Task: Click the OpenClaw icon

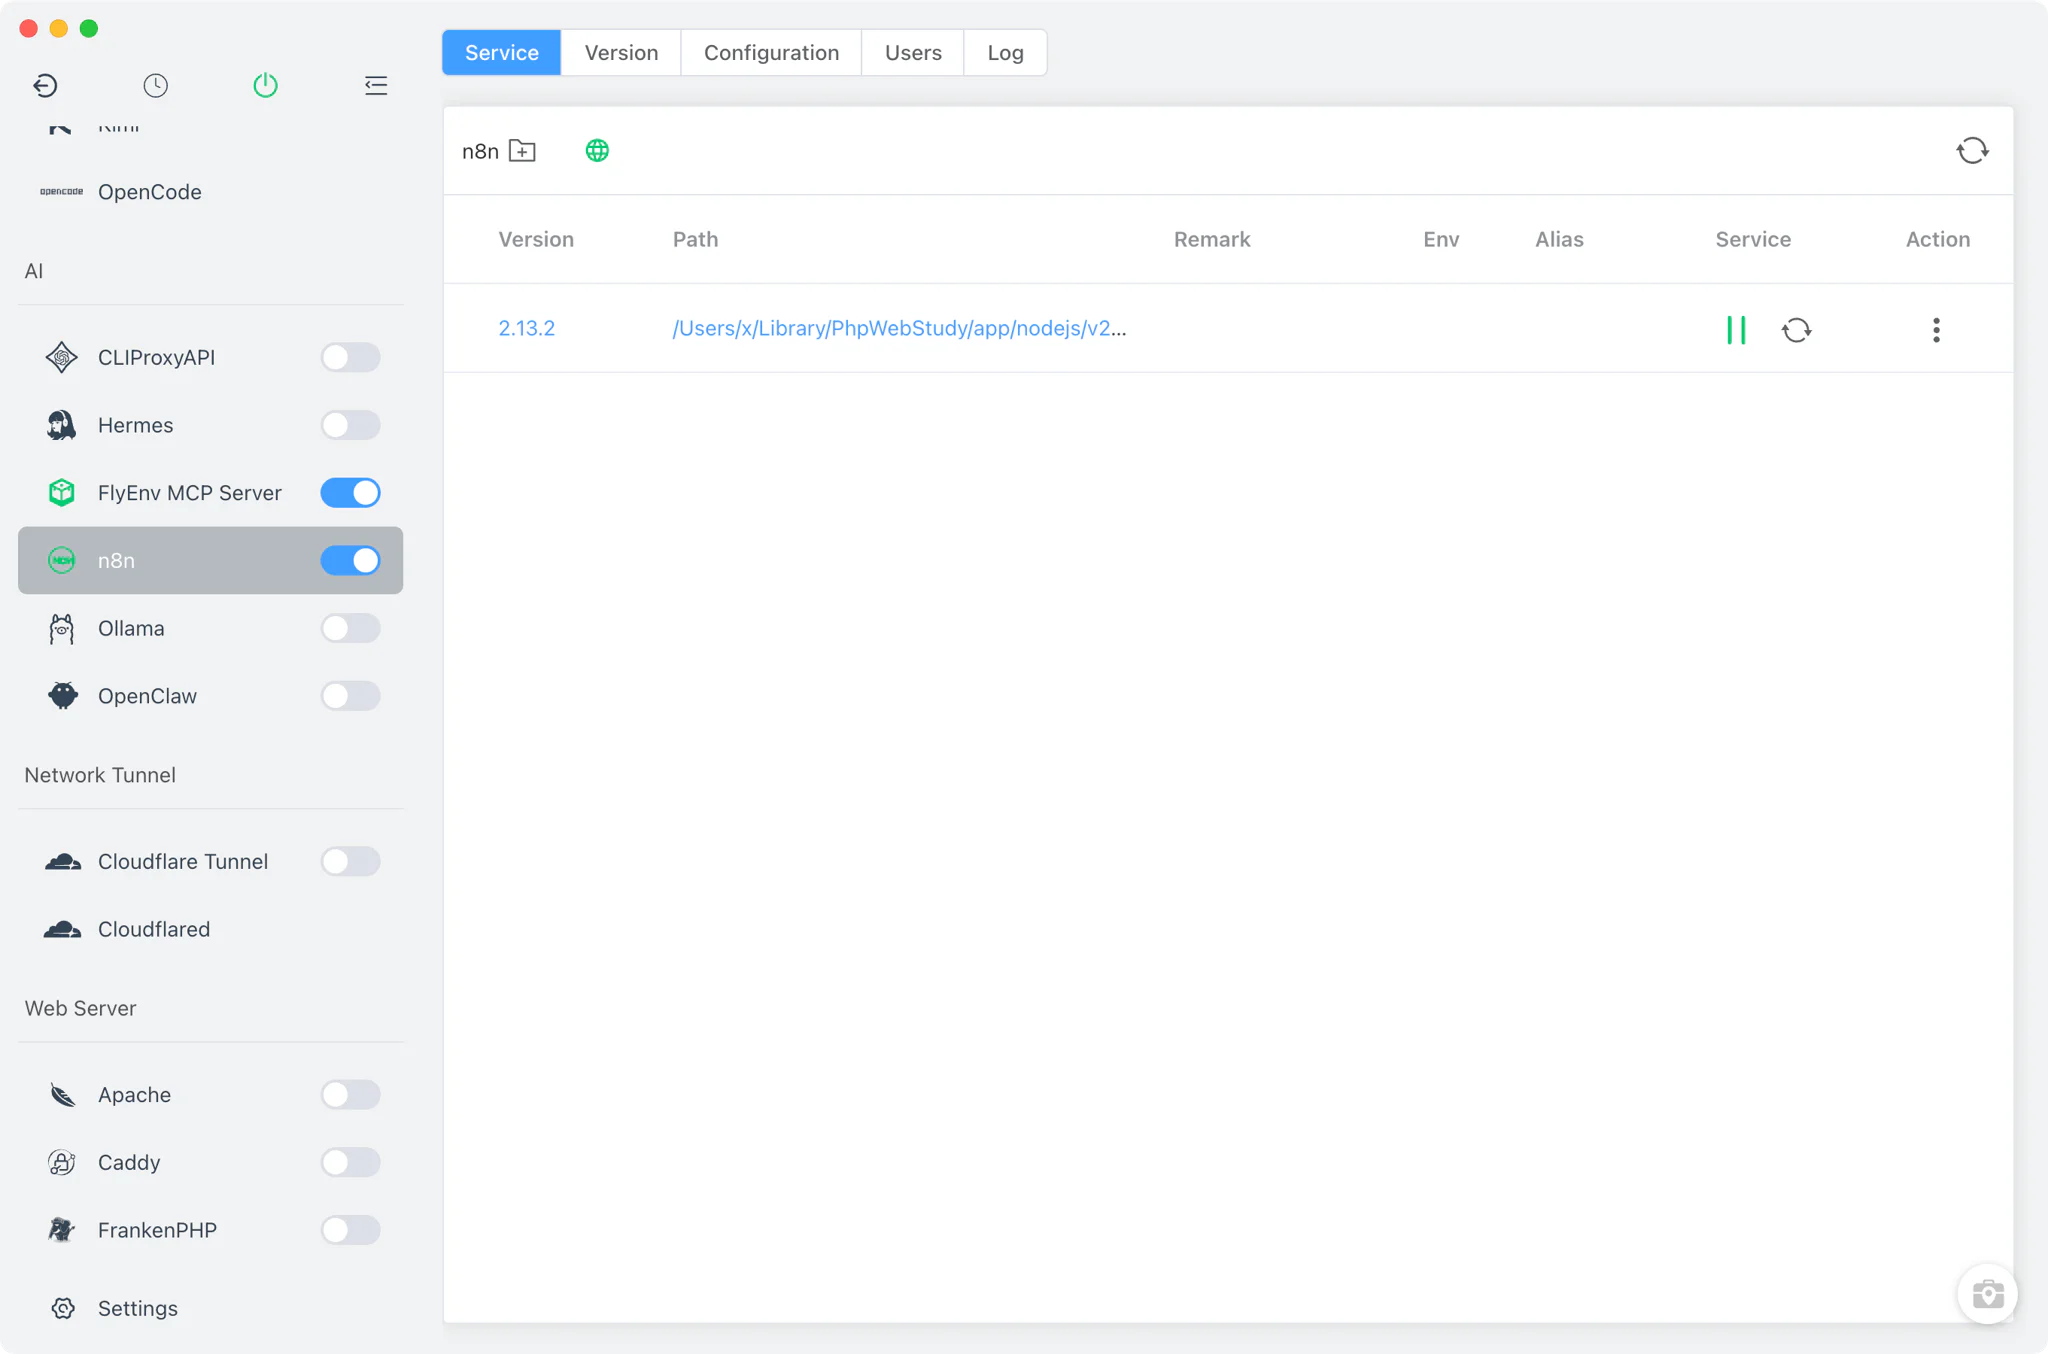Action: click(x=62, y=696)
